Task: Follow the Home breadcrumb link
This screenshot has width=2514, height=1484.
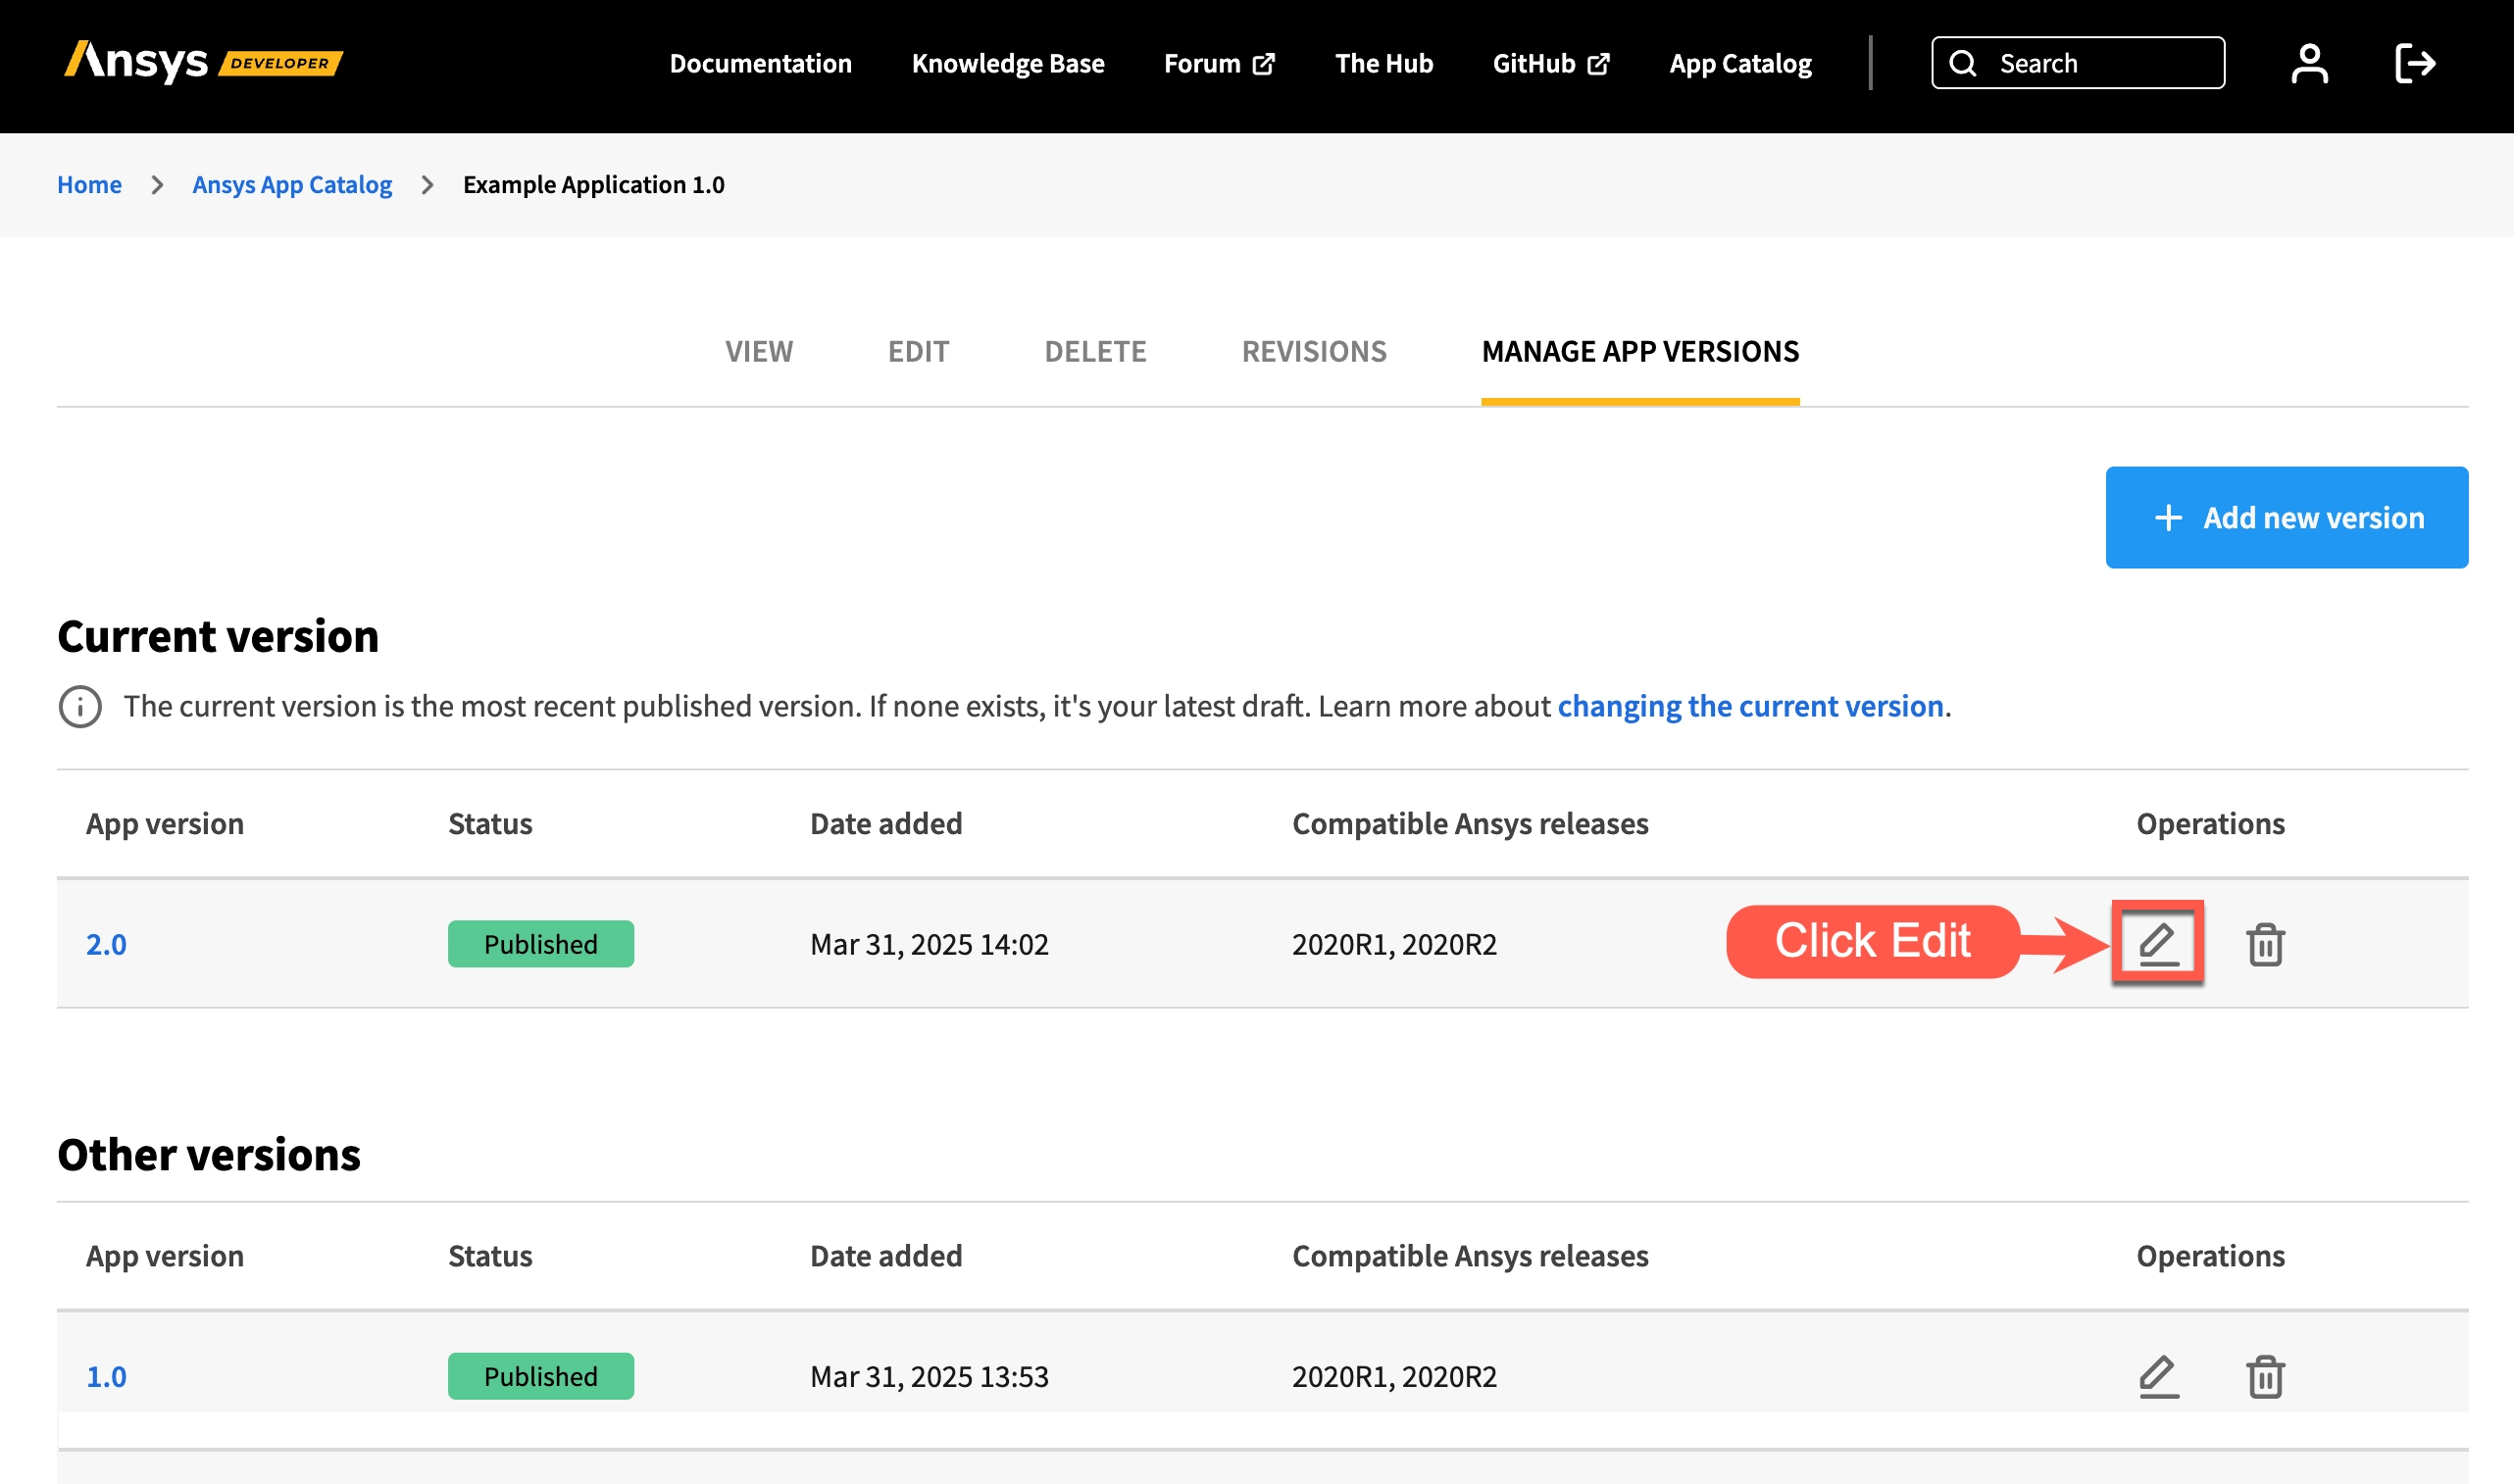Action: point(89,185)
